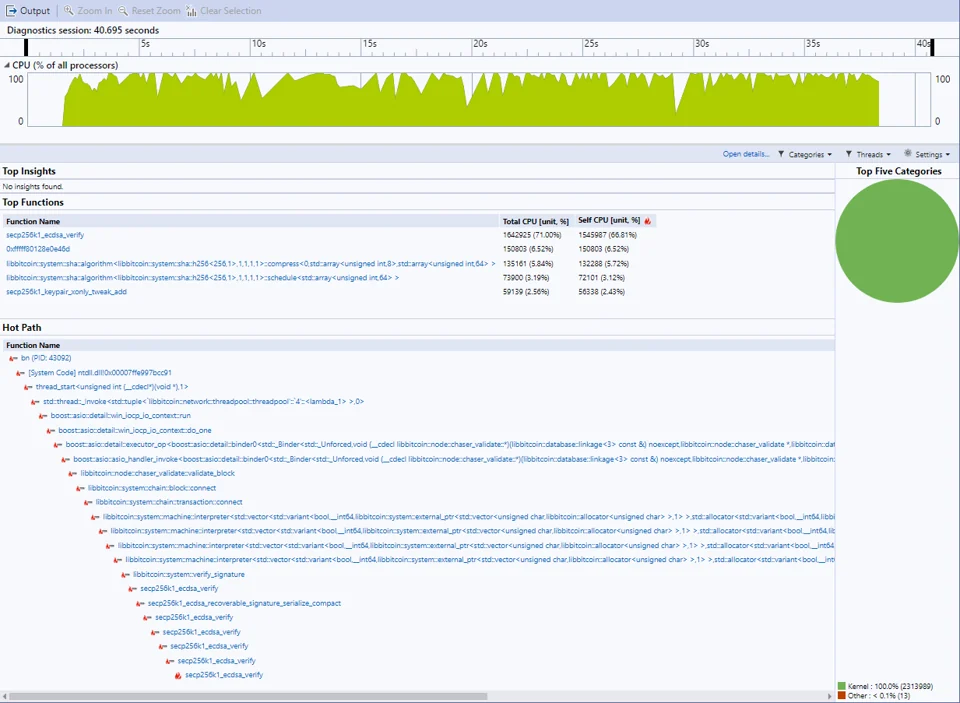Select the [System Code] ntdll.dll row
The image size is (960, 703).
100,373
